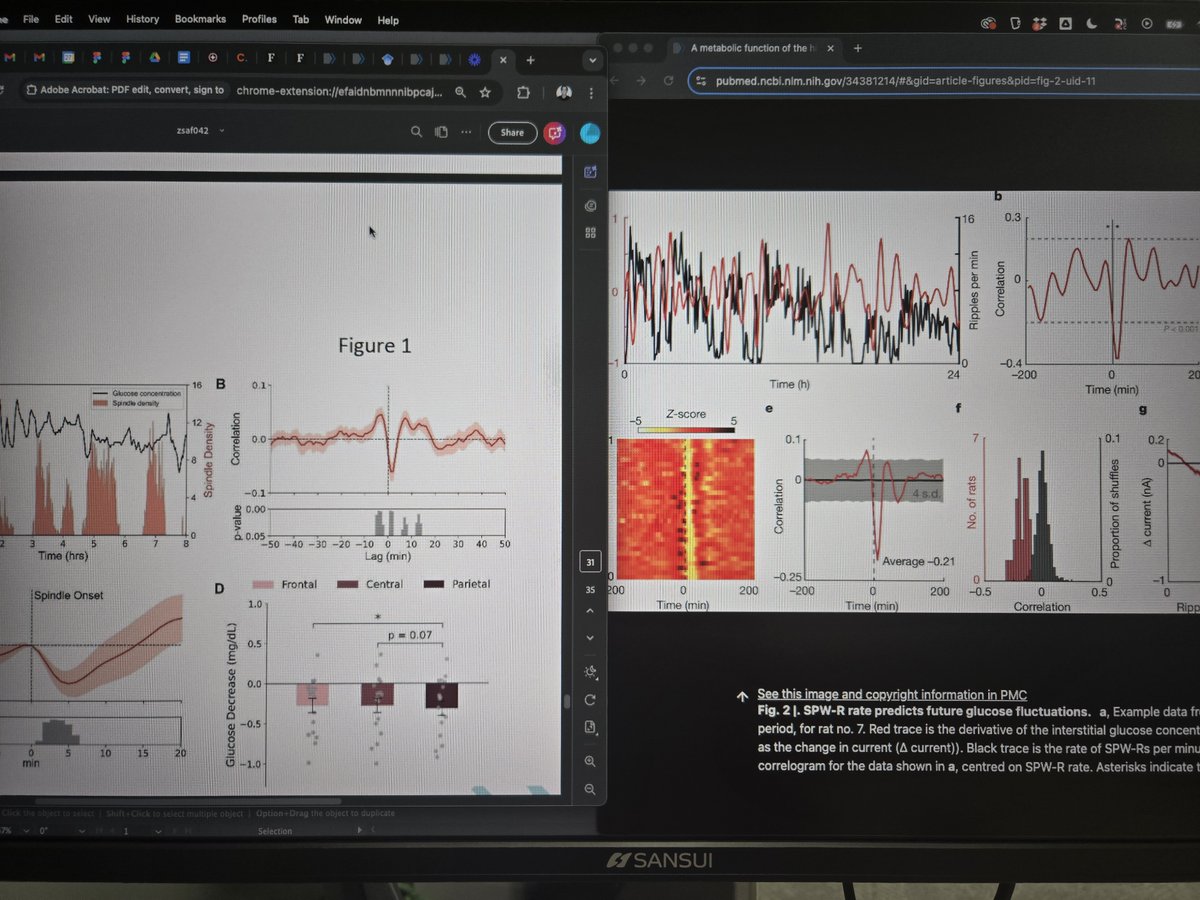
Task: Click the zoom magnifier in address bar
Action: (x=460, y=92)
